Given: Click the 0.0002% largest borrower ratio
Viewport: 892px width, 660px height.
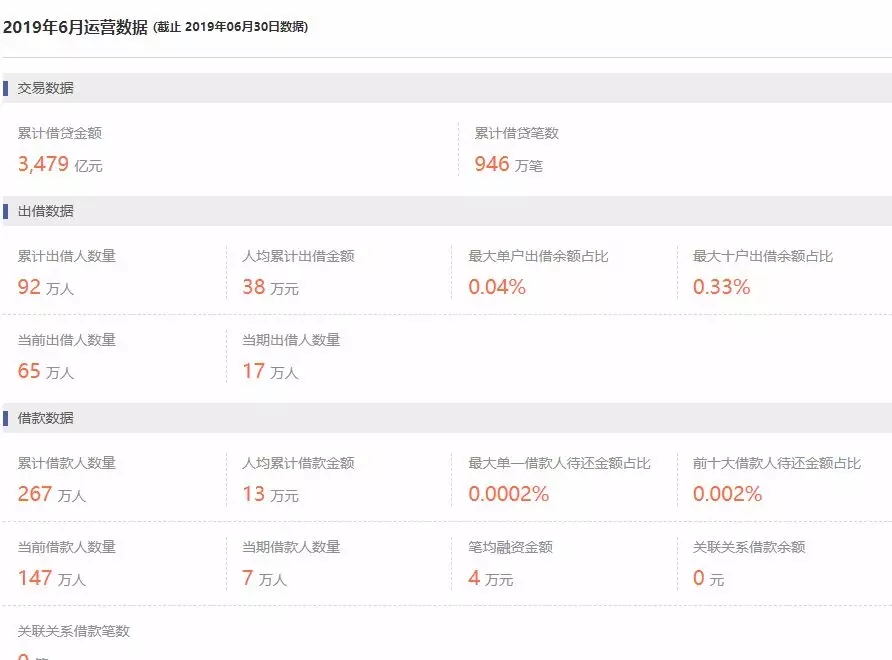Looking at the screenshot, I should 509,494.
